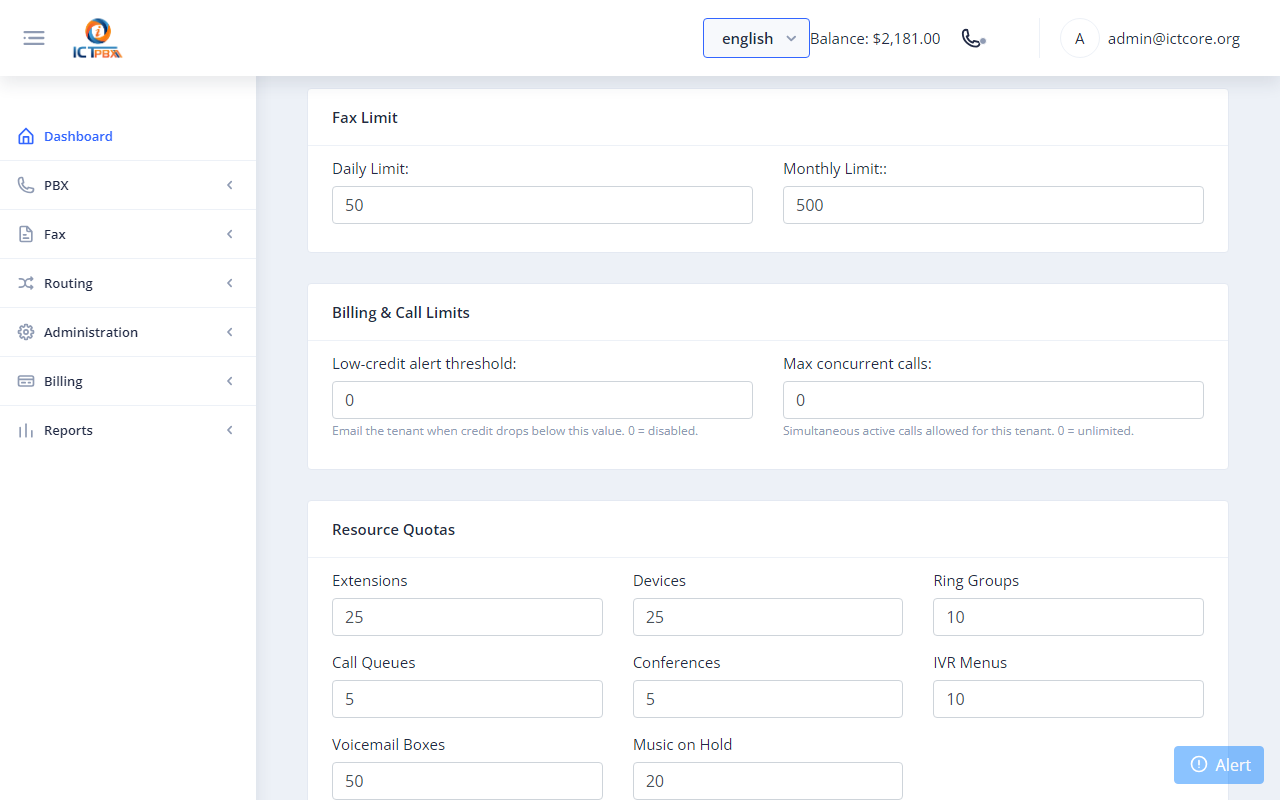Click the Routing shuffle icon
The height and width of the screenshot is (800, 1280).
pos(26,283)
